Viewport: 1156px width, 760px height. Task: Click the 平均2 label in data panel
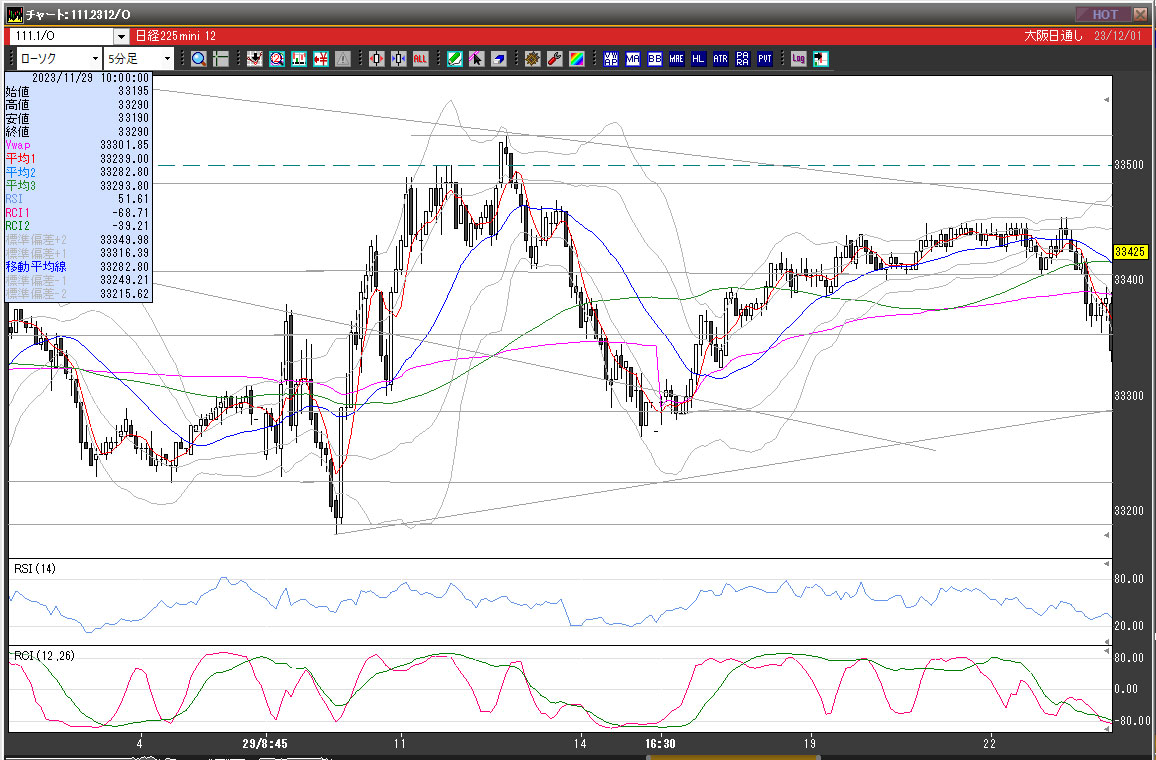[x=21, y=172]
